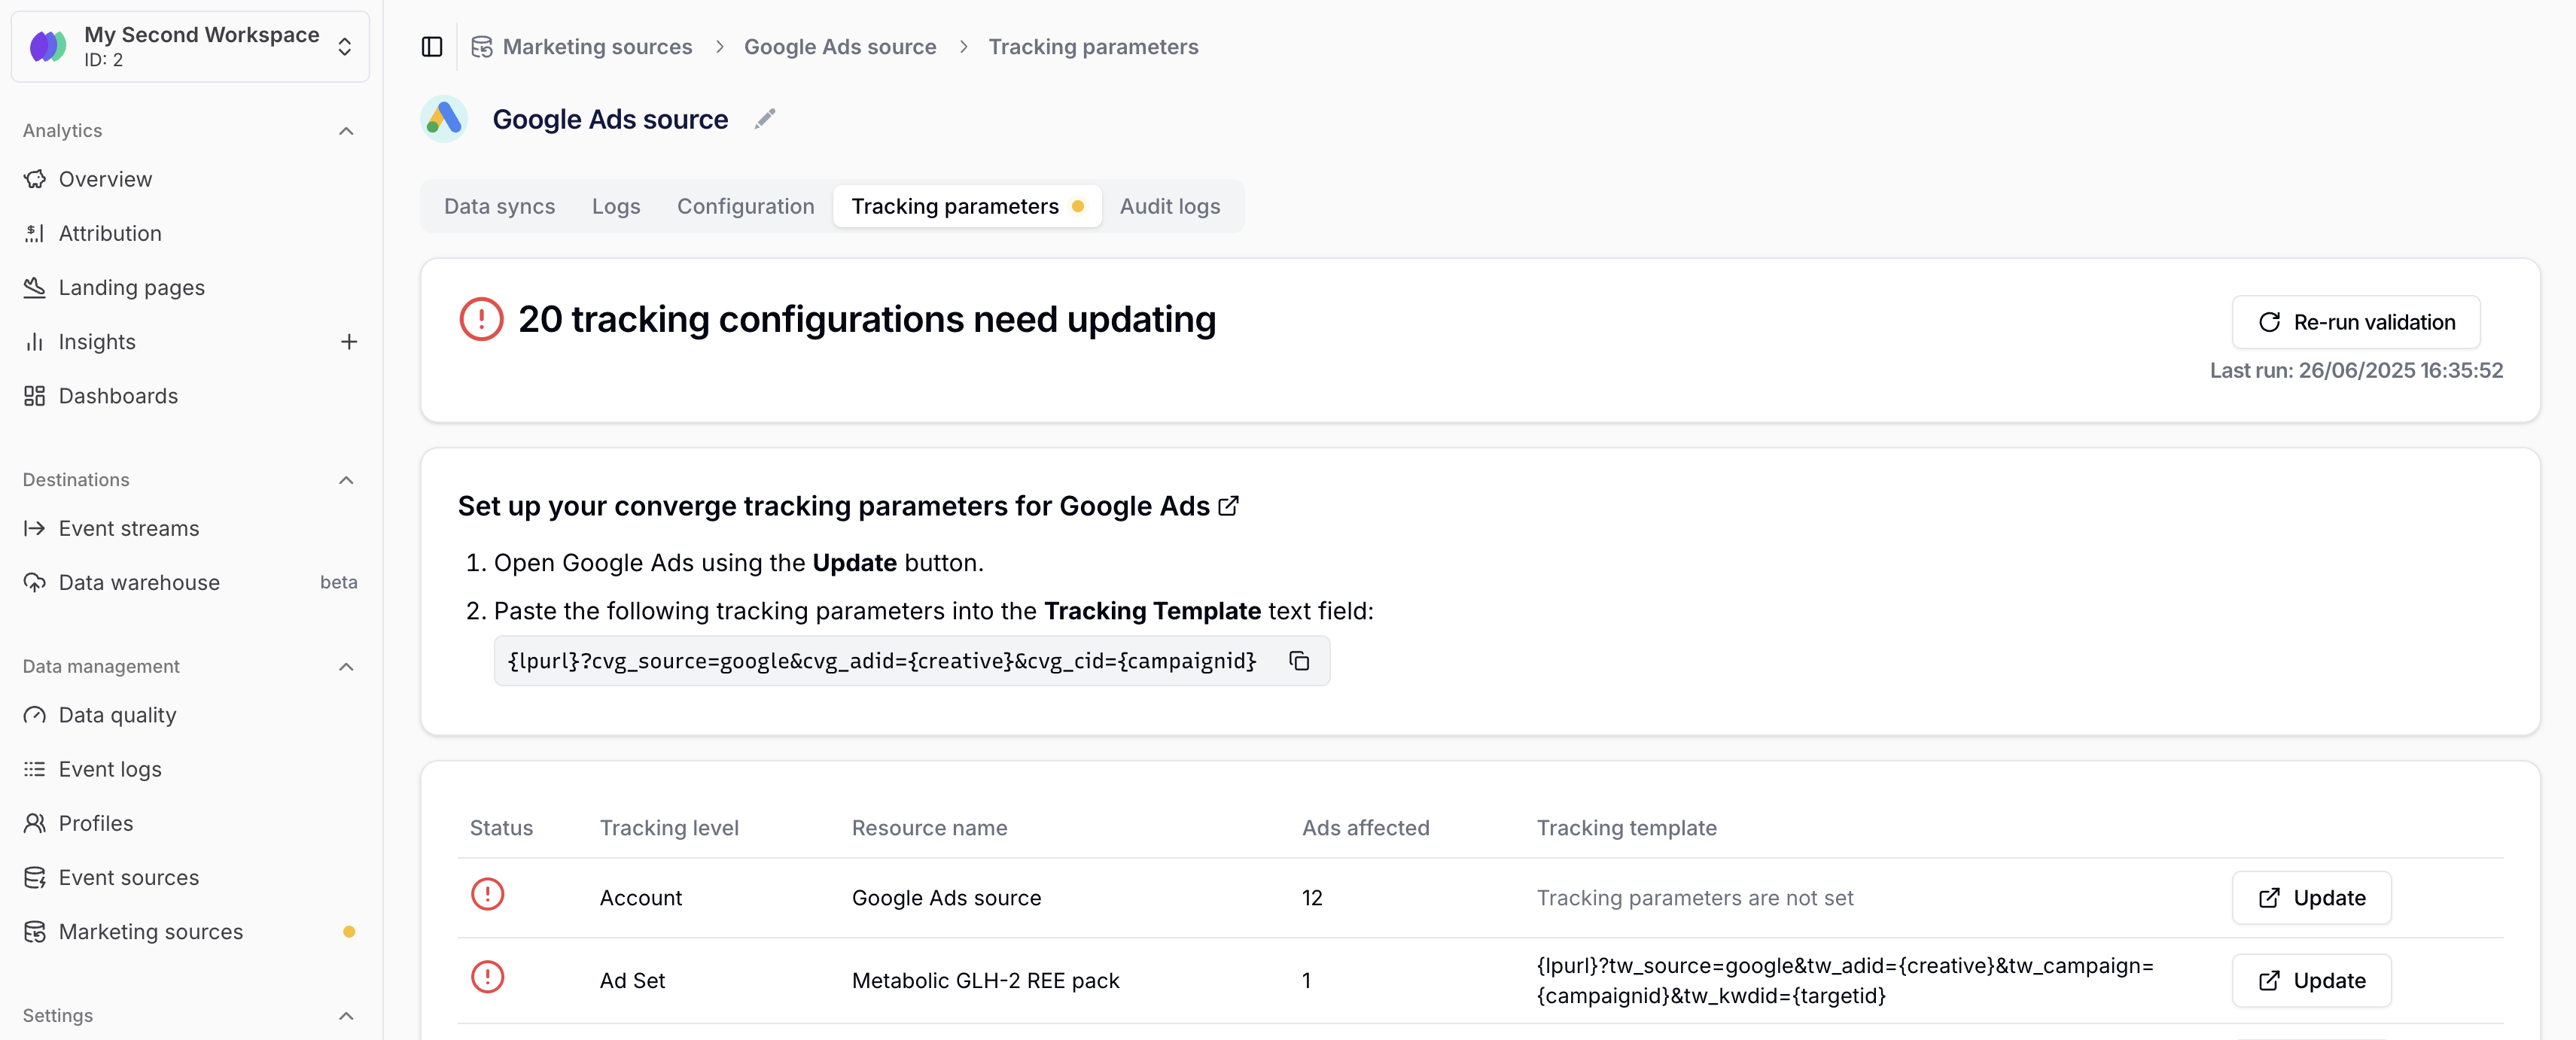The width and height of the screenshot is (2576, 1040).
Task: Click Update for Metabolic GLH-2 REE pack
Action: pos(2312,981)
